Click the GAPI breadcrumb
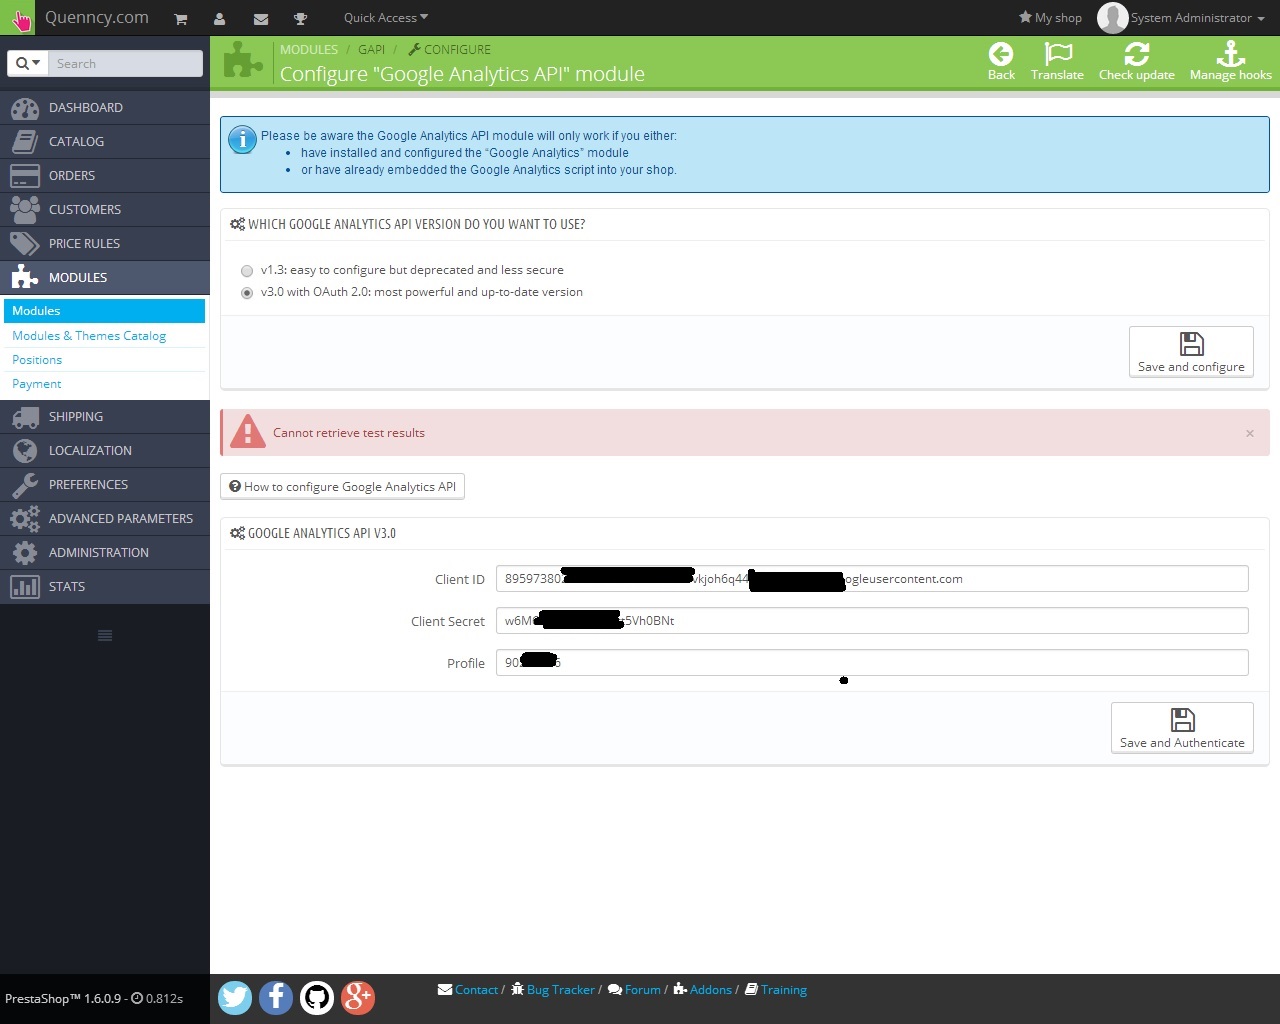Viewport: 1280px width, 1024px height. tap(371, 49)
